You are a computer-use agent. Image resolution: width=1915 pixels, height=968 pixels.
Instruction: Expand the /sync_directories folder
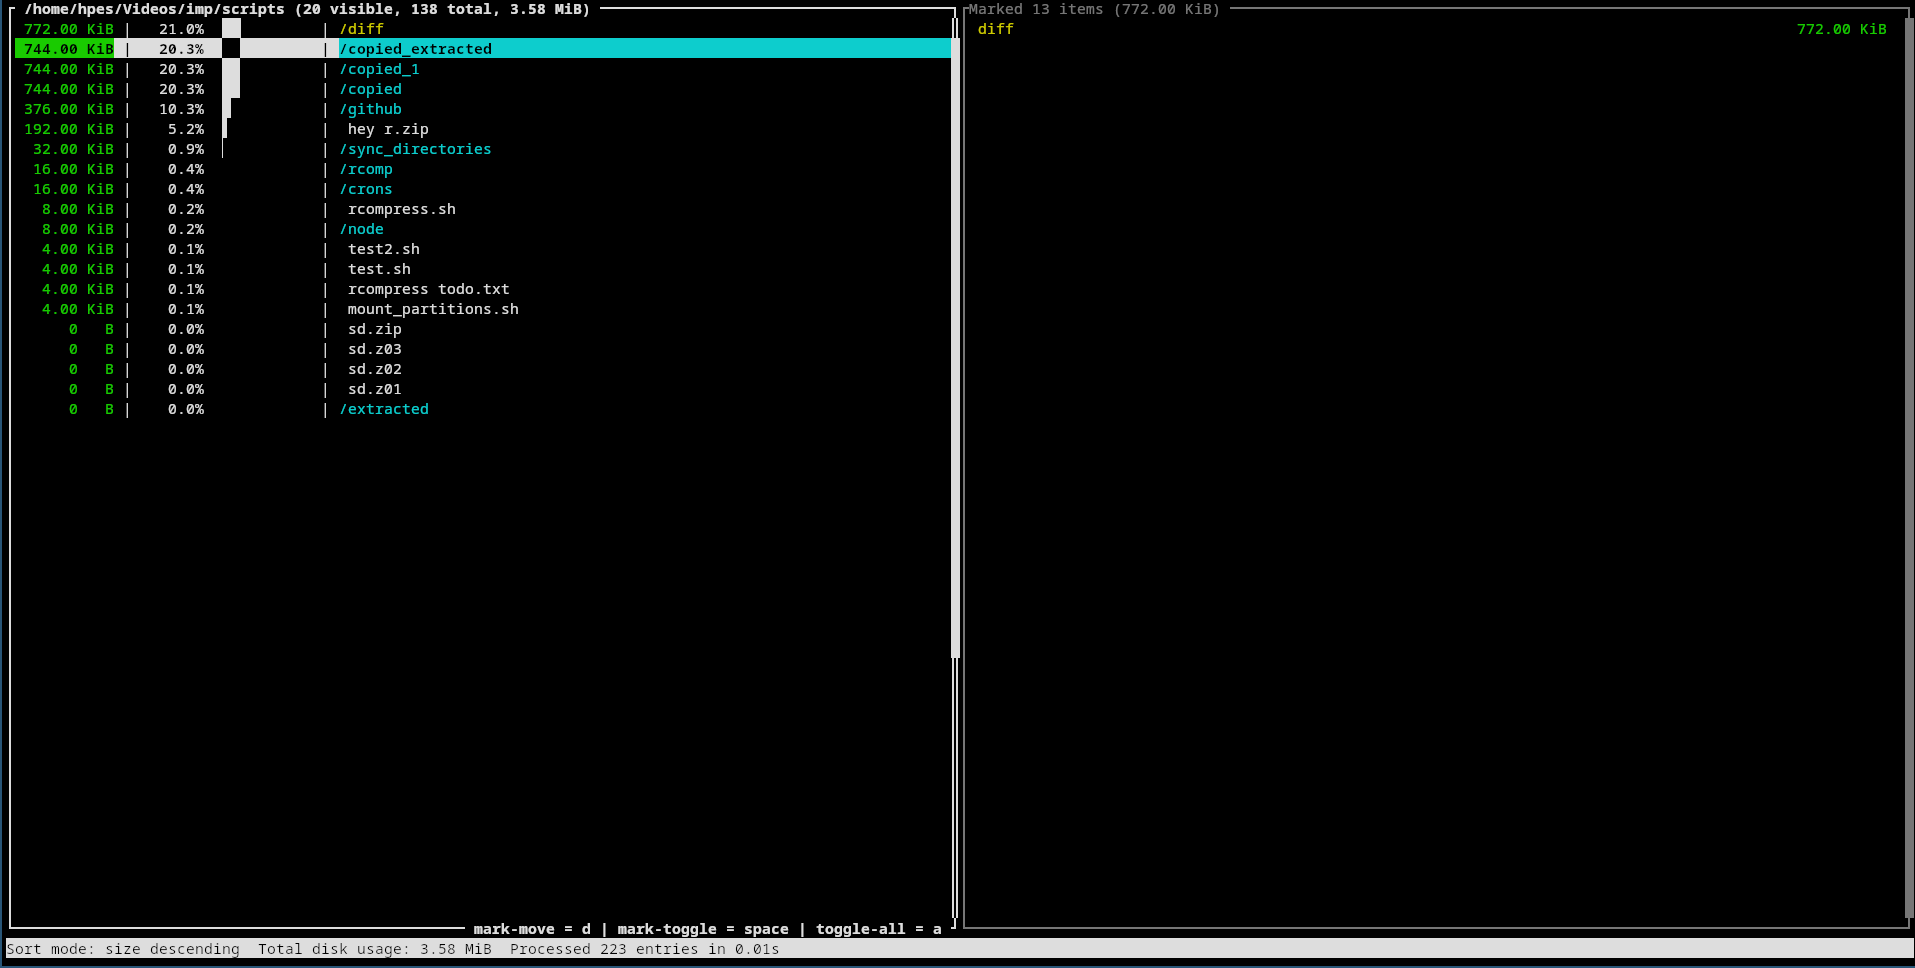point(415,149)
